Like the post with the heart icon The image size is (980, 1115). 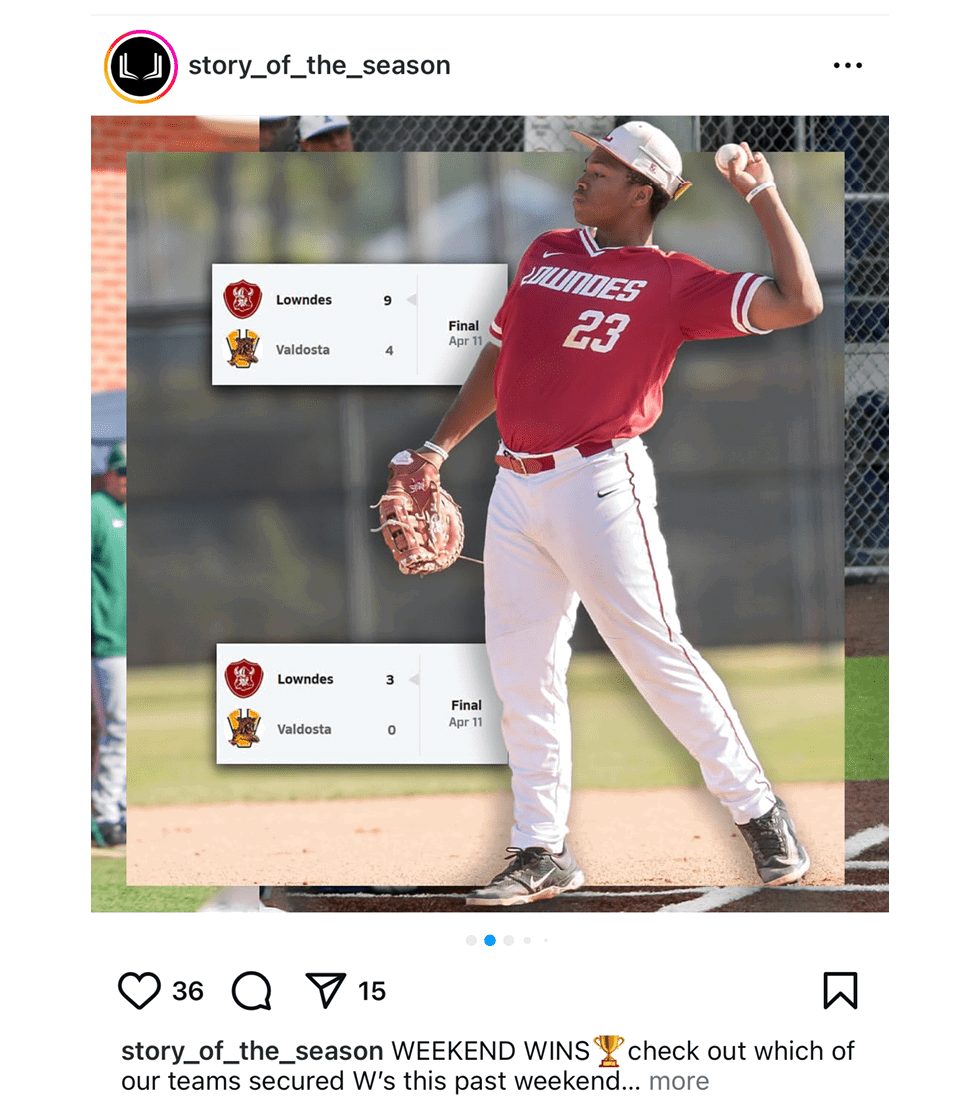pyautogui.click(x=139, y=991)
